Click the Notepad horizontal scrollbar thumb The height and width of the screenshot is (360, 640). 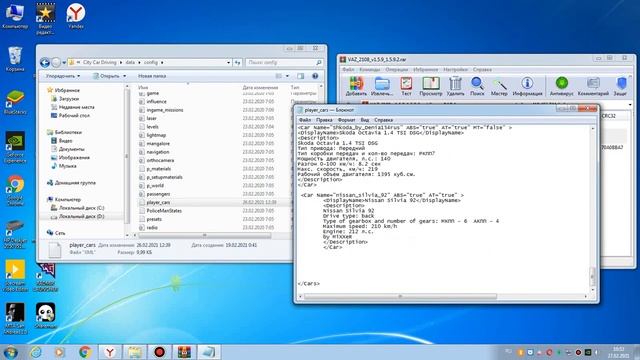tap(400, 296)
